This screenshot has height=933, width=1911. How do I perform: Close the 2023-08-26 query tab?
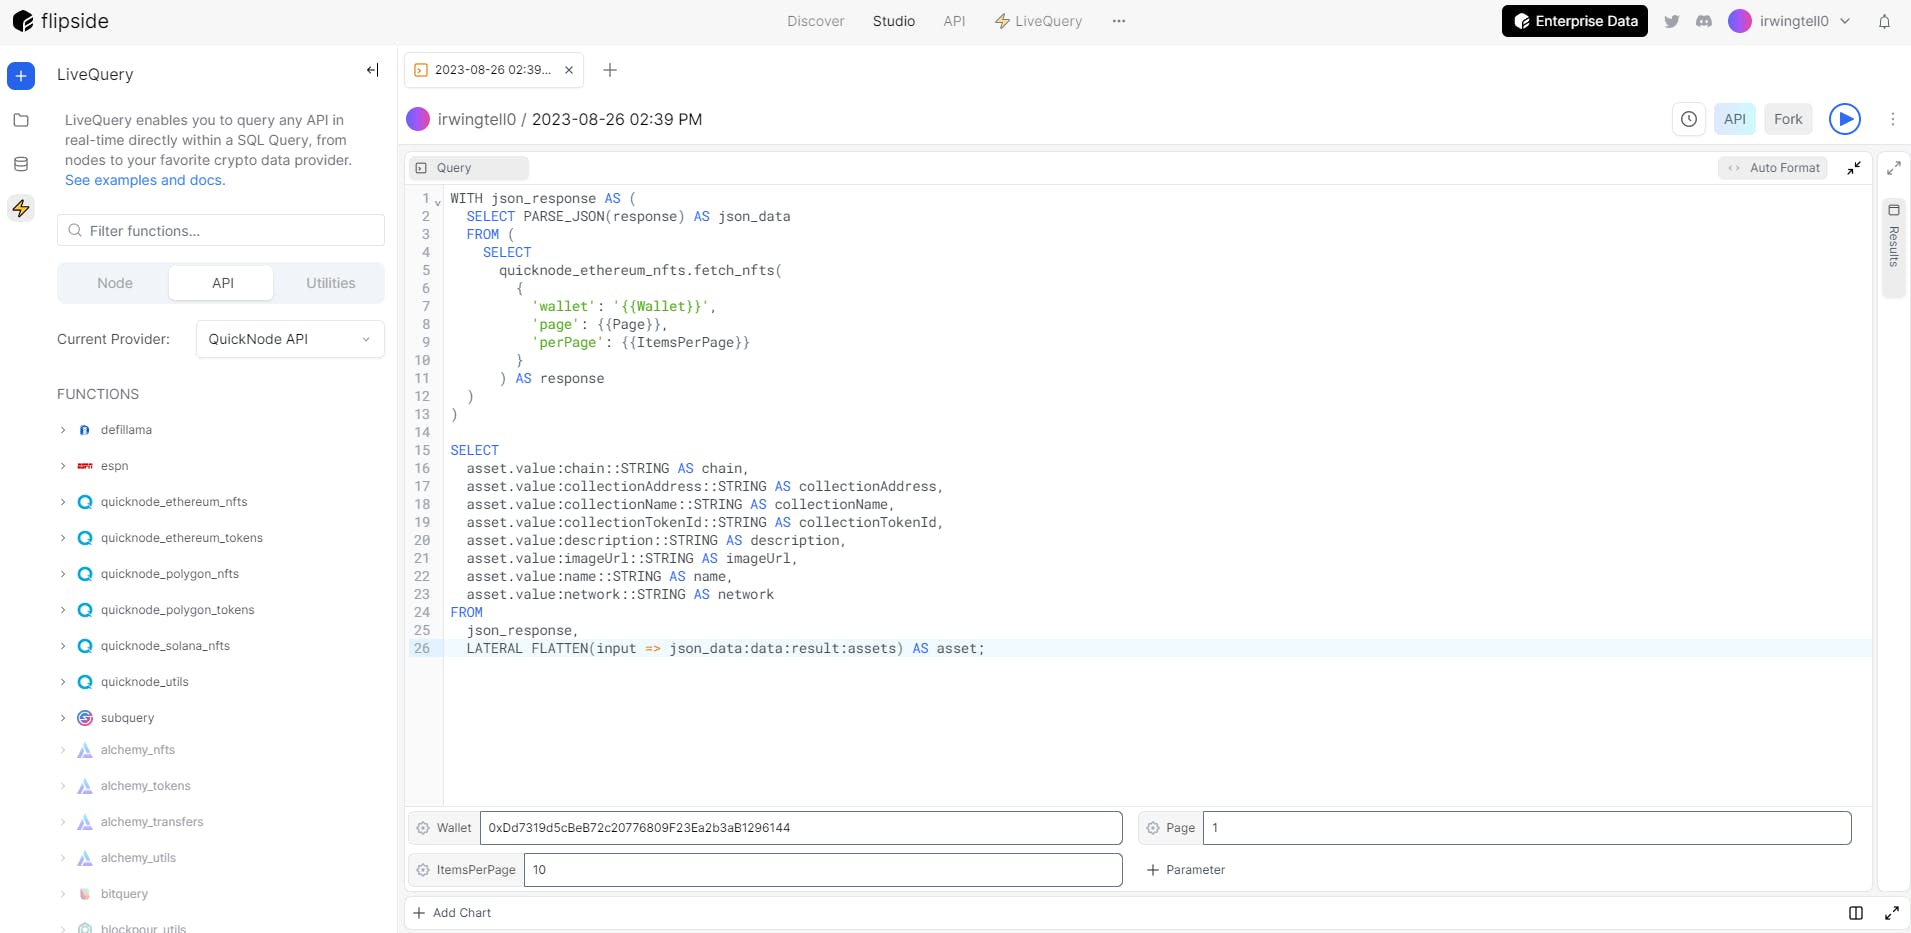[x=569, y=70]
